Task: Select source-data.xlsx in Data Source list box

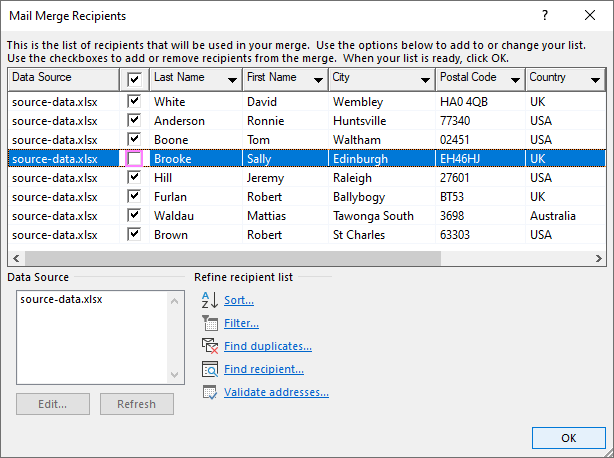Action: pyautogui.click(x=61, y=299)
